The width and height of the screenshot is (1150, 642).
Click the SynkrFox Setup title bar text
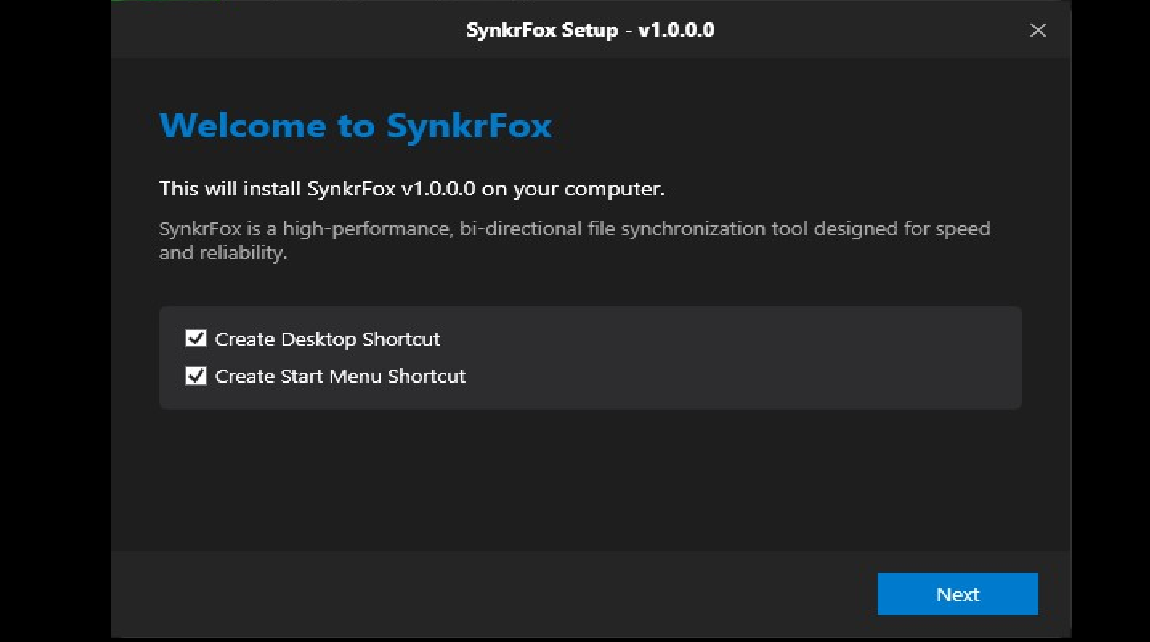(590, 30)
